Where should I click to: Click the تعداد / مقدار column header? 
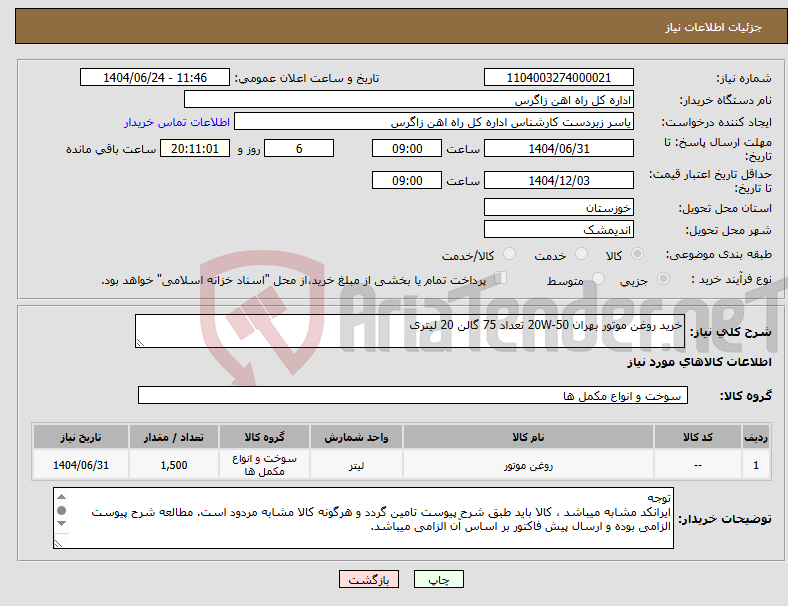[x=174, y=437]
